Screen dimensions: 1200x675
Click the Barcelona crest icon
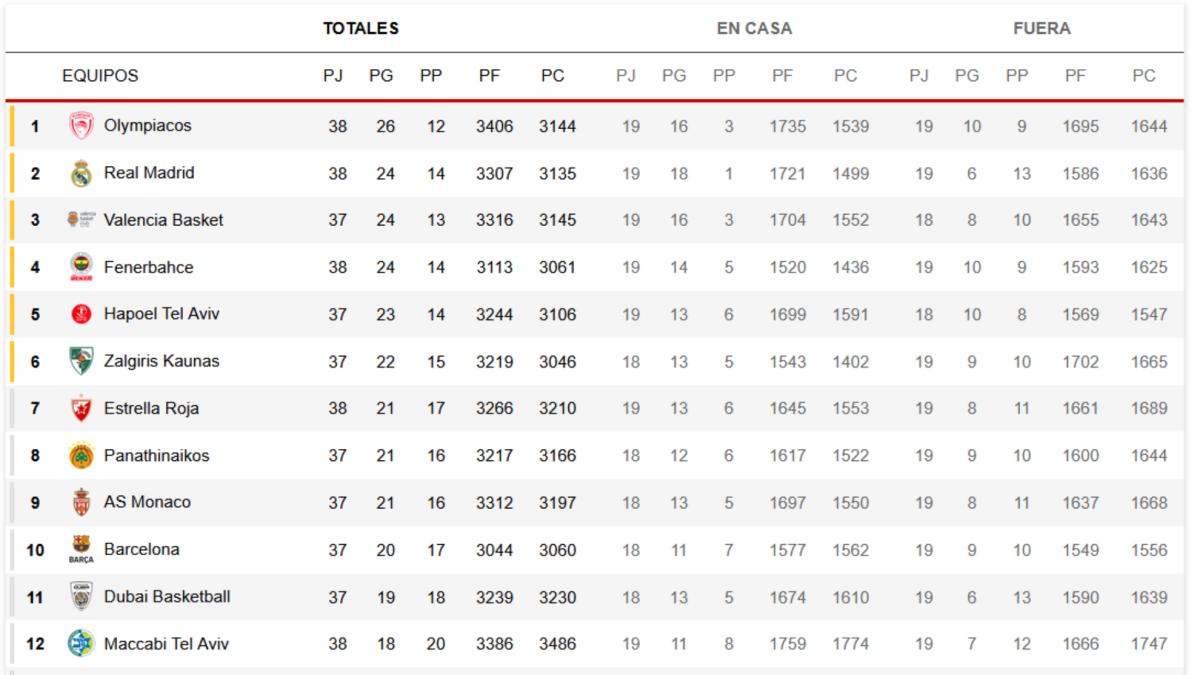point(80,549)
